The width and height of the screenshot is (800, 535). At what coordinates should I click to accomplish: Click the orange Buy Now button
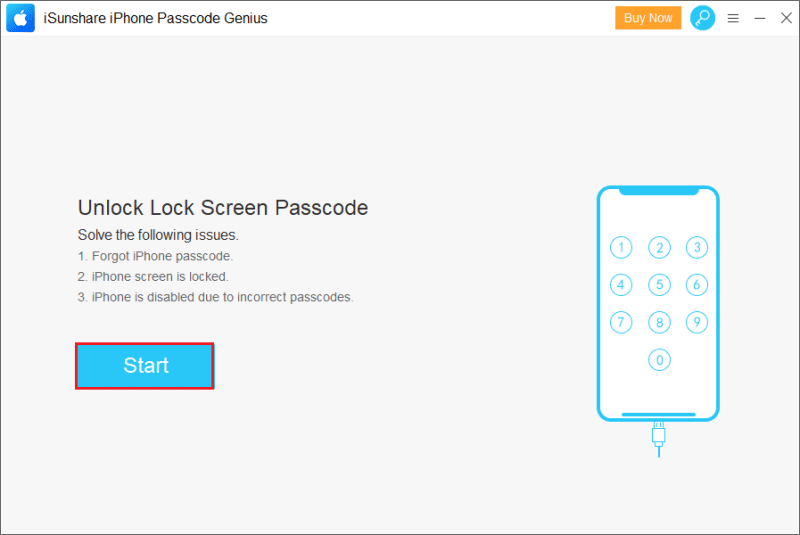[x=648, y=18]
